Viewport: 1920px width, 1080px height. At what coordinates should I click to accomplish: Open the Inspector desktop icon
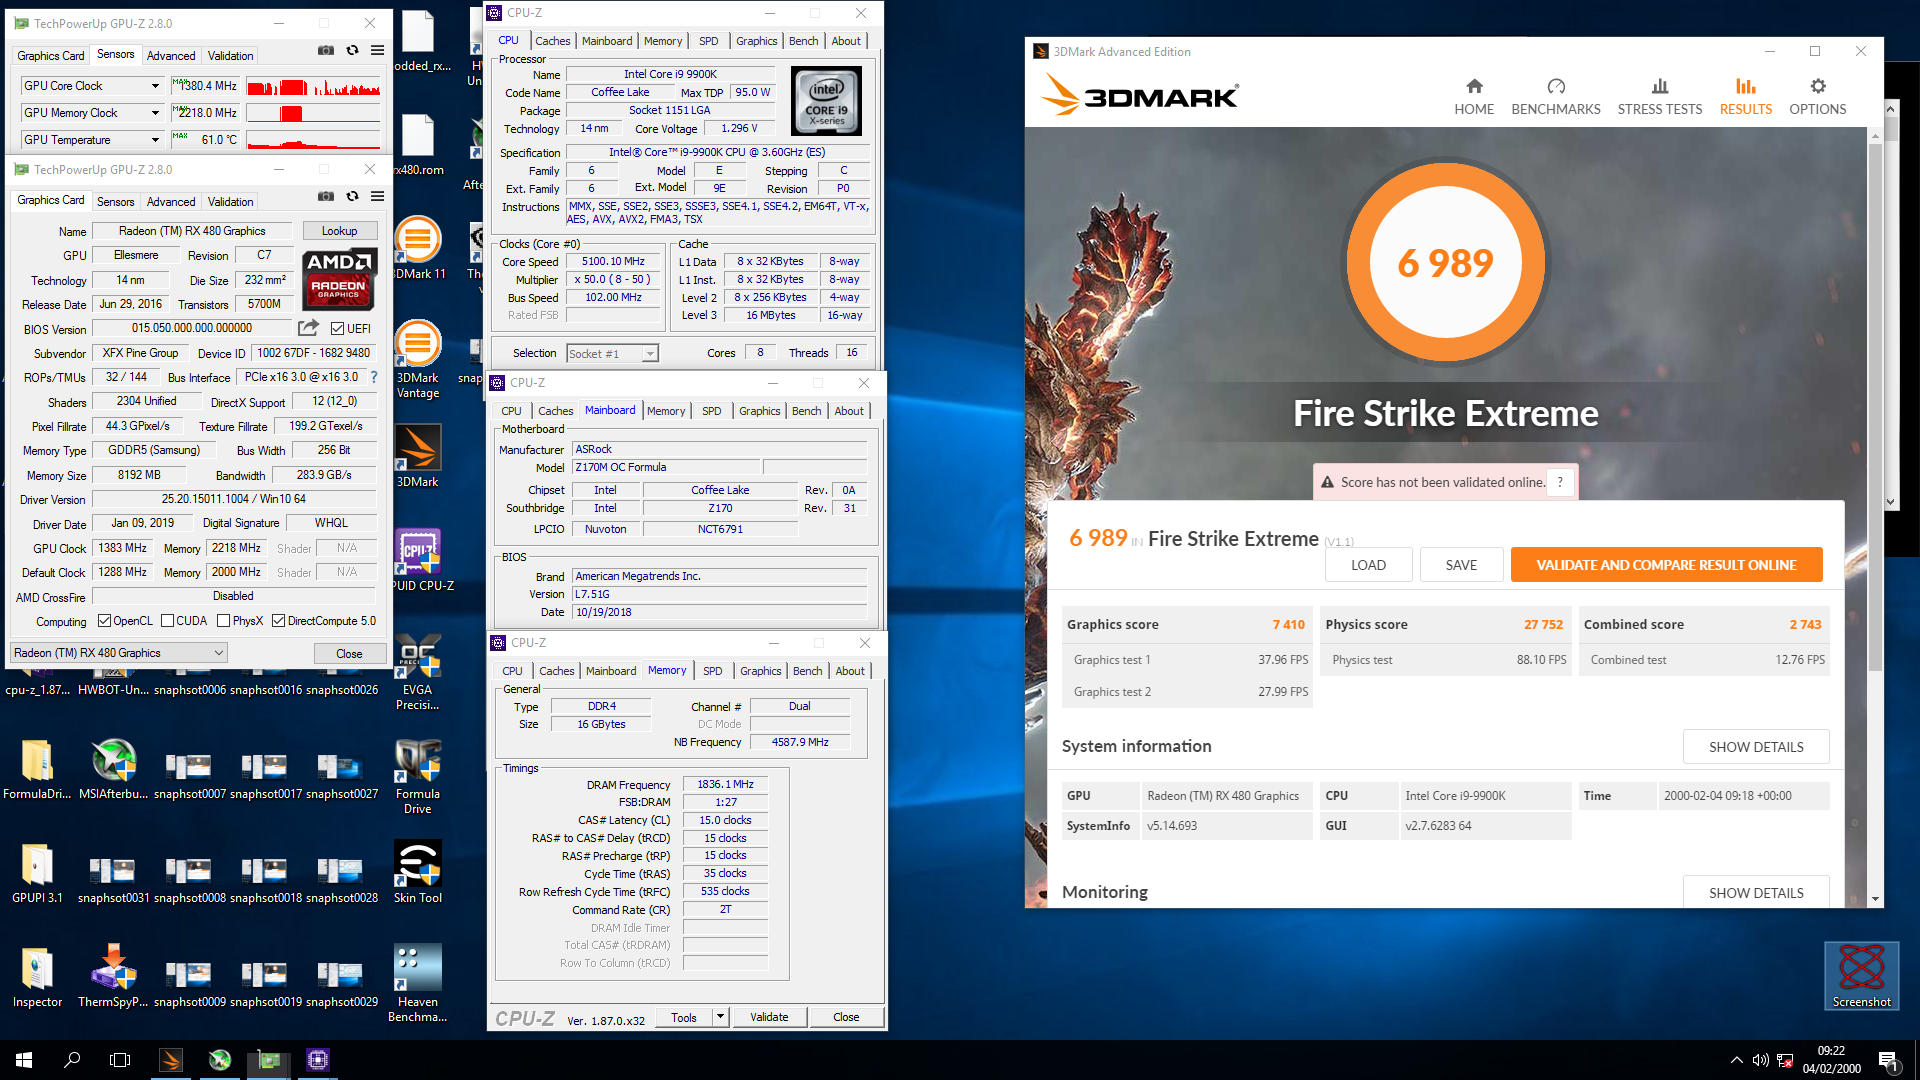(x=37, y=976)
